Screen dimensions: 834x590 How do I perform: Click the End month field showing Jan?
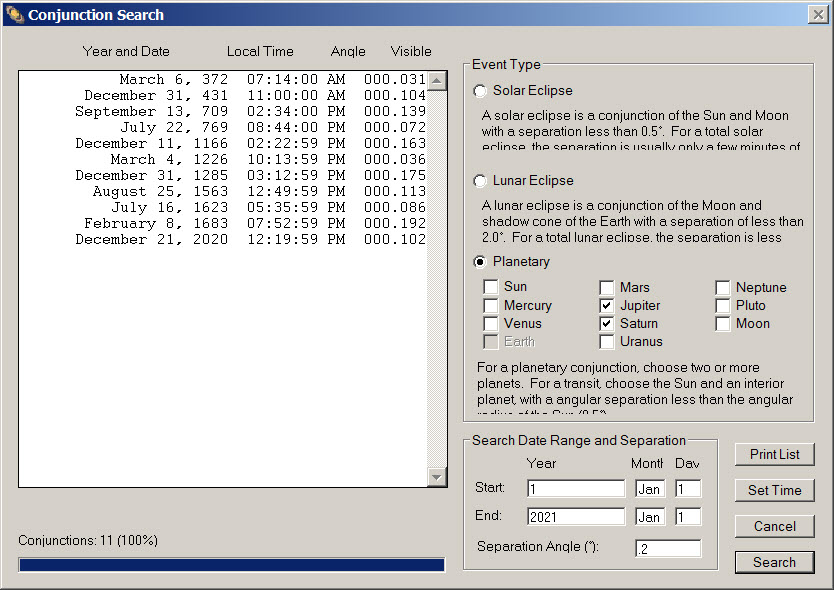tap(650, 517)
